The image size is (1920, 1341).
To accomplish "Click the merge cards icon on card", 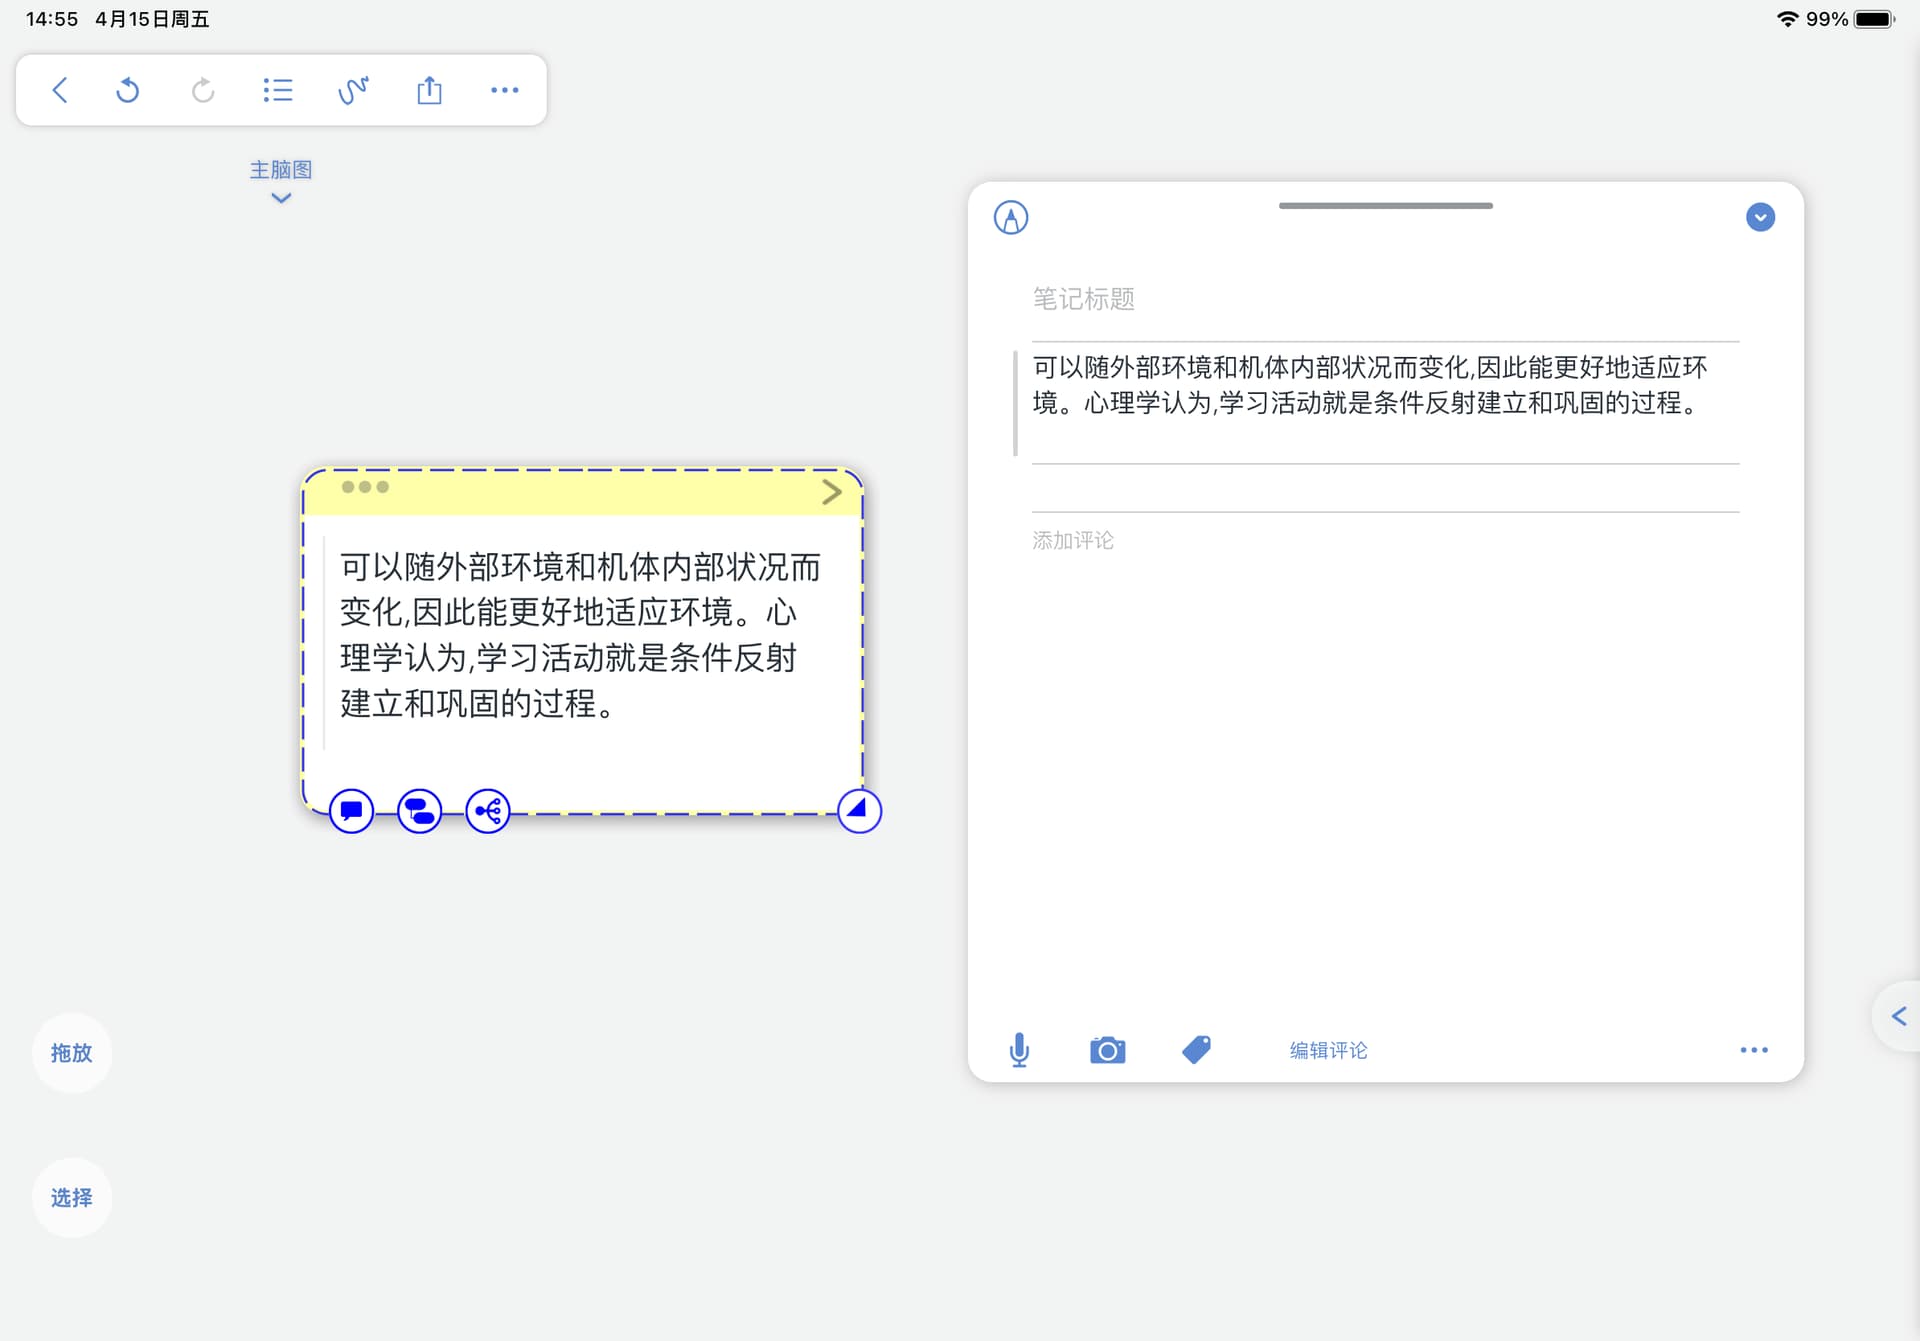I will tap(419, 811).
